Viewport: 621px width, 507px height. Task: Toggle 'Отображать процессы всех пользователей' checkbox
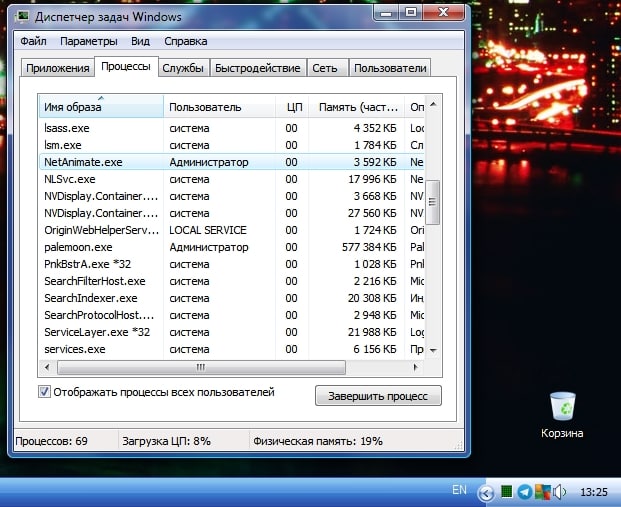pyautogui.click(x=44, y=392)
